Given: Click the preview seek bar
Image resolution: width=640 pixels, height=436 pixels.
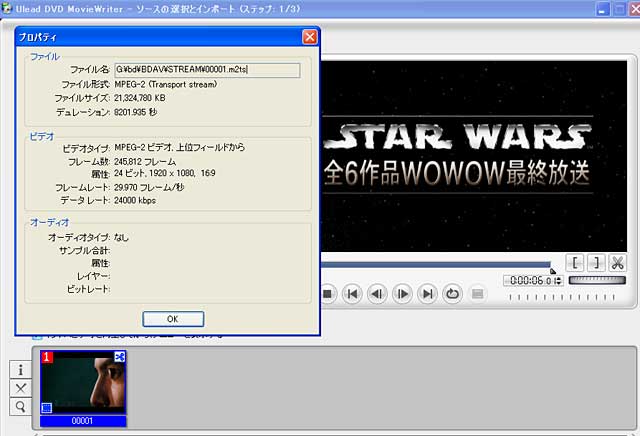Looking at the screenshot, I should 437,265.
